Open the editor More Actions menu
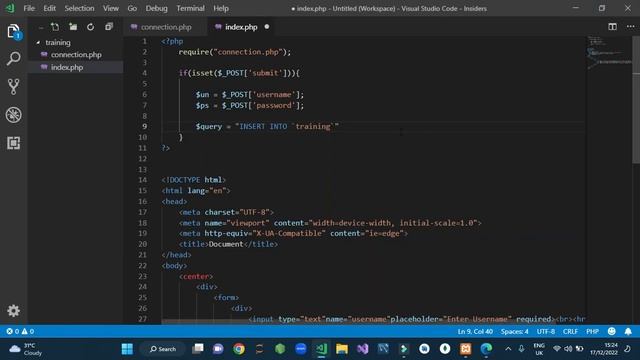Viewport: 640px width, 360px height. coord(631,27)
